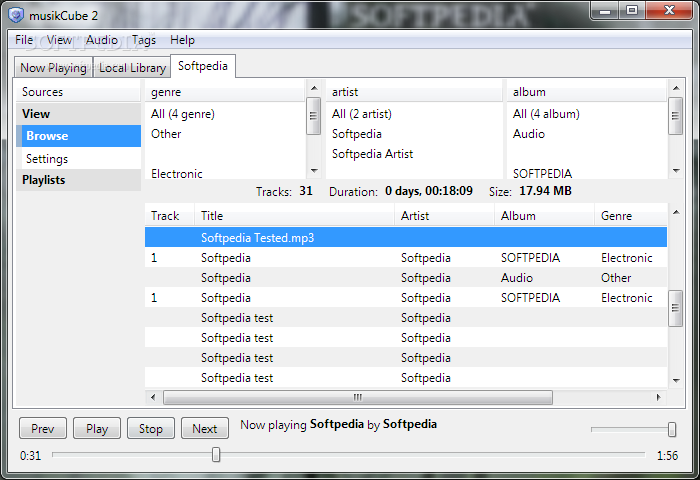Select 'Electronic' in the genre list
Viewport: 700px width, 480px height.
pyautogui.click(x=225, y=173)
